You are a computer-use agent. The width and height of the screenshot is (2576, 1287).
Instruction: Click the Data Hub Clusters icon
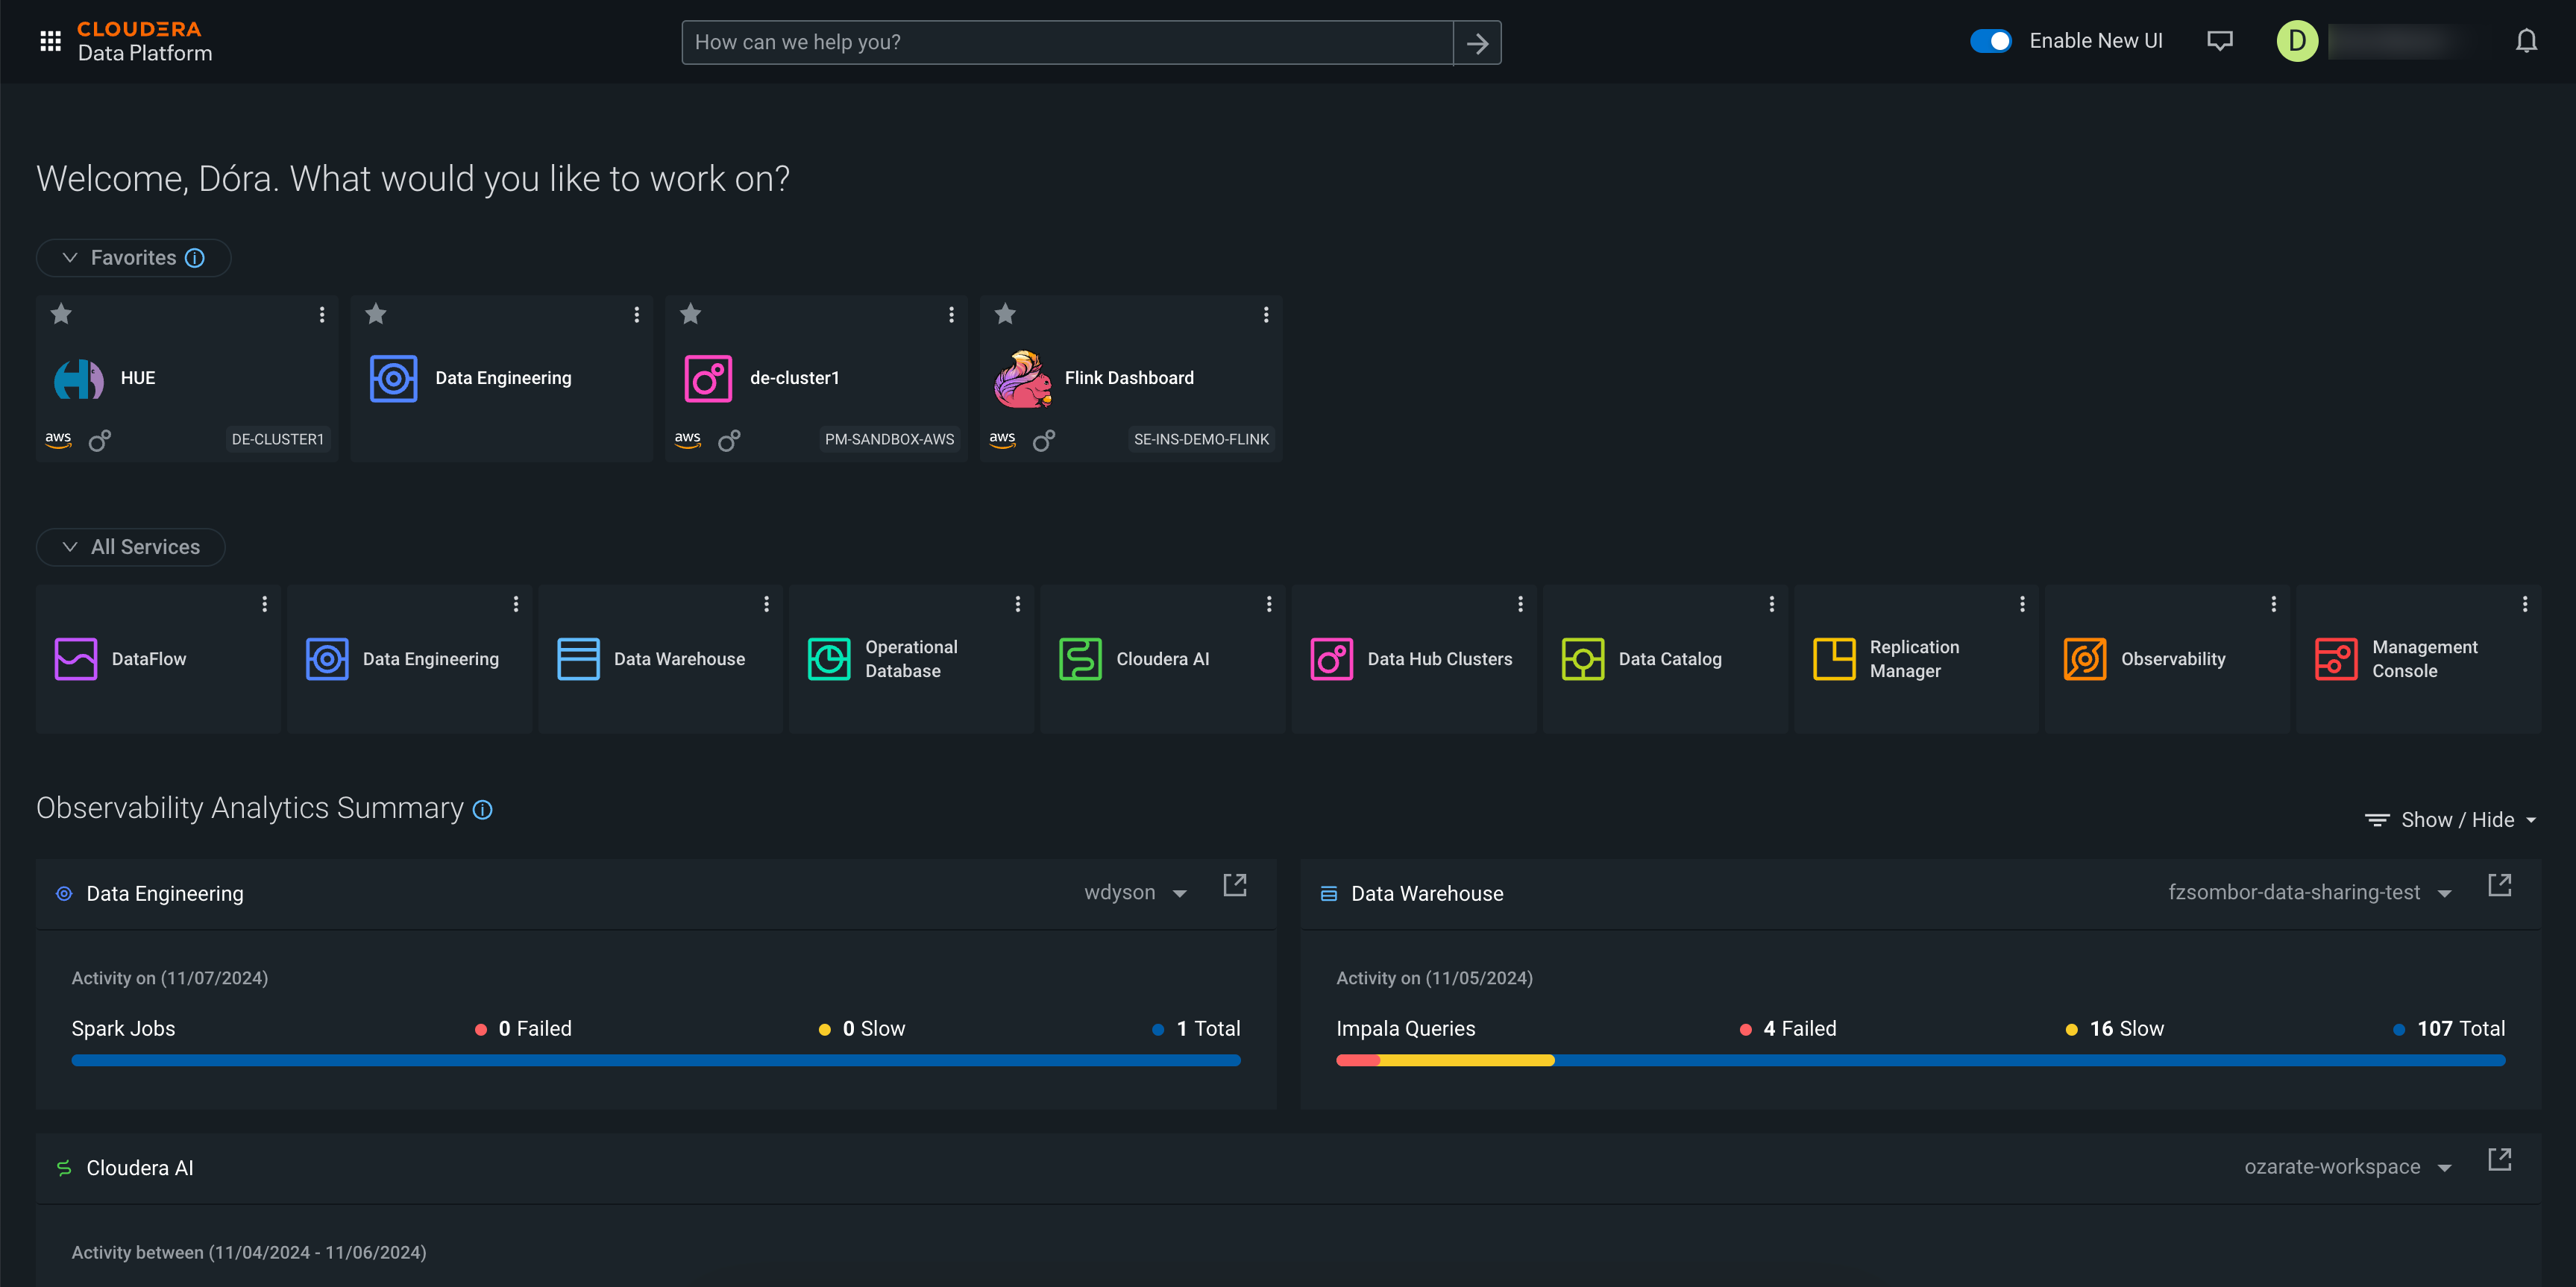tap(1332, 658)
